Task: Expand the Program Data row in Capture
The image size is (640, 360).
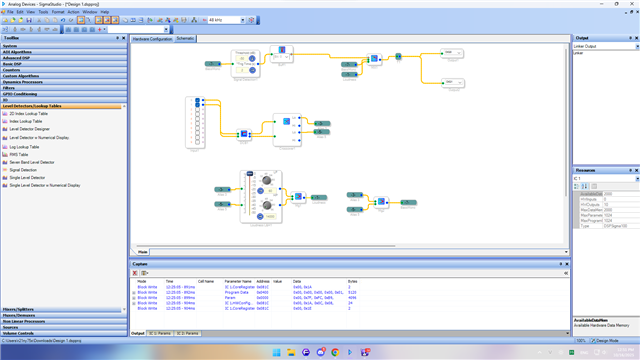Action: click(134, 293)
